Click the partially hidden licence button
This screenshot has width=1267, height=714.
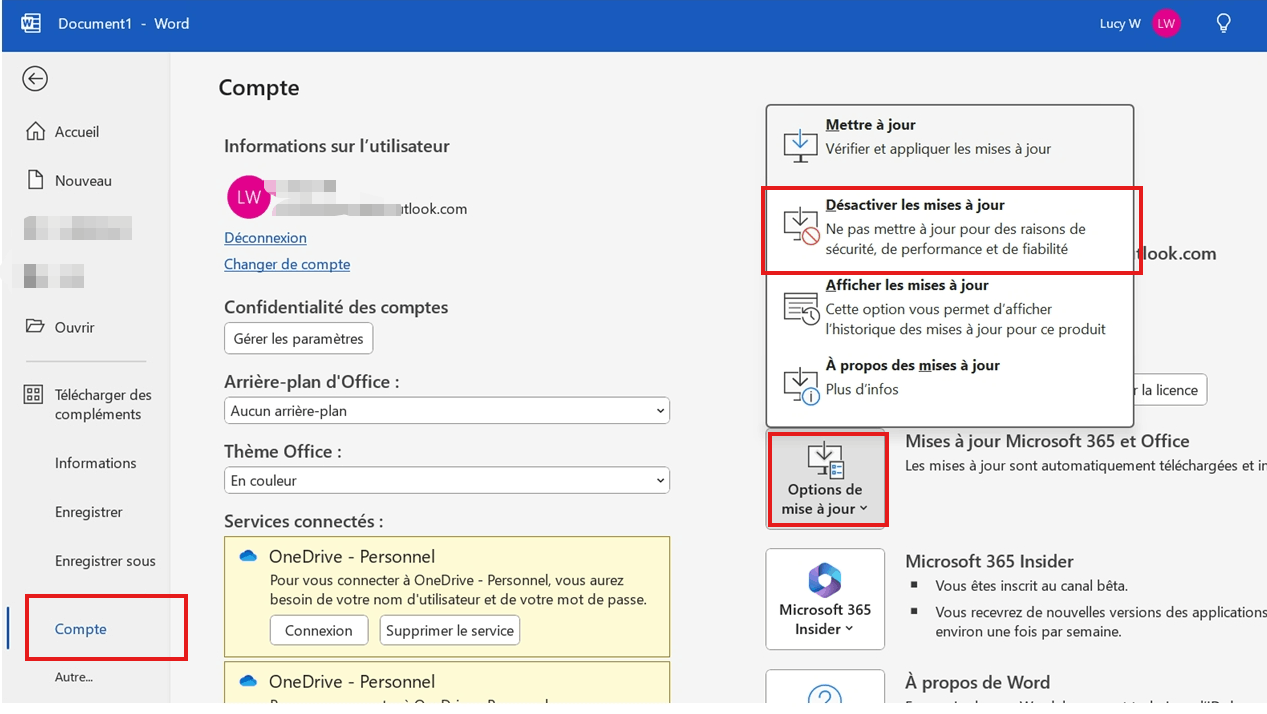pyautogui.click(x=1170, y=390)
